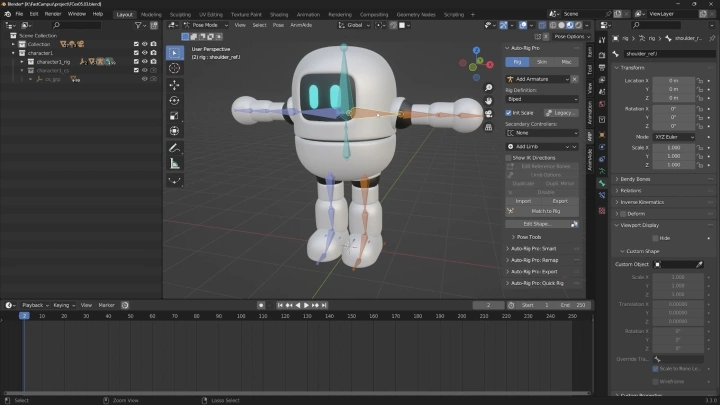Open Global orientation dropdown

(354, 25)
